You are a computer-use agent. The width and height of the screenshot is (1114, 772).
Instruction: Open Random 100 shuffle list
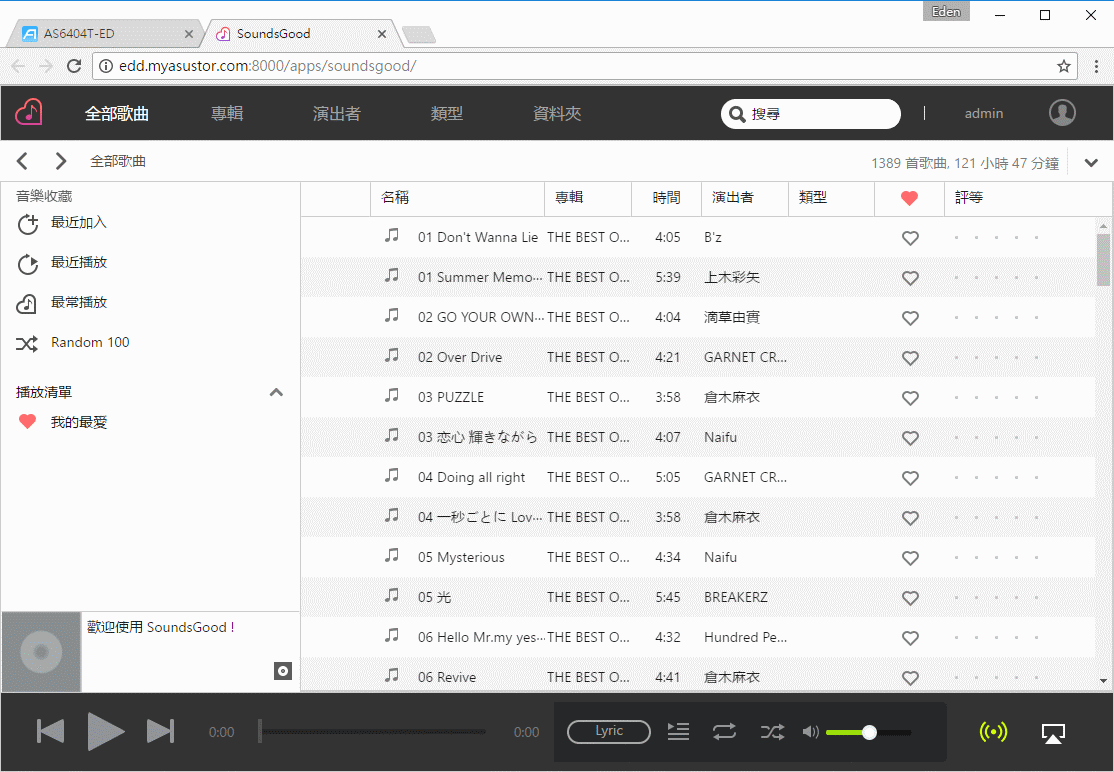pos(90,342)
